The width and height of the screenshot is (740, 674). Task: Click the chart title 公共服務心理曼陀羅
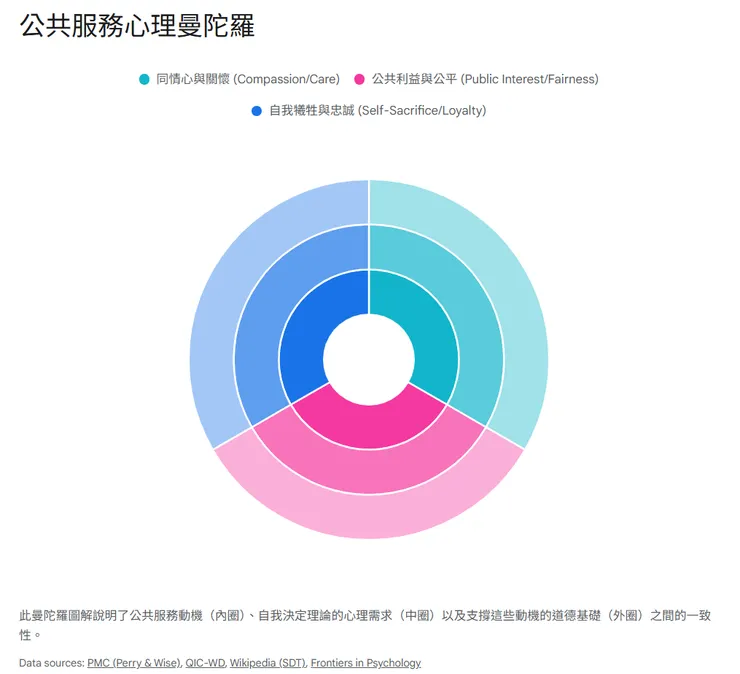click(x=137, y=25)
